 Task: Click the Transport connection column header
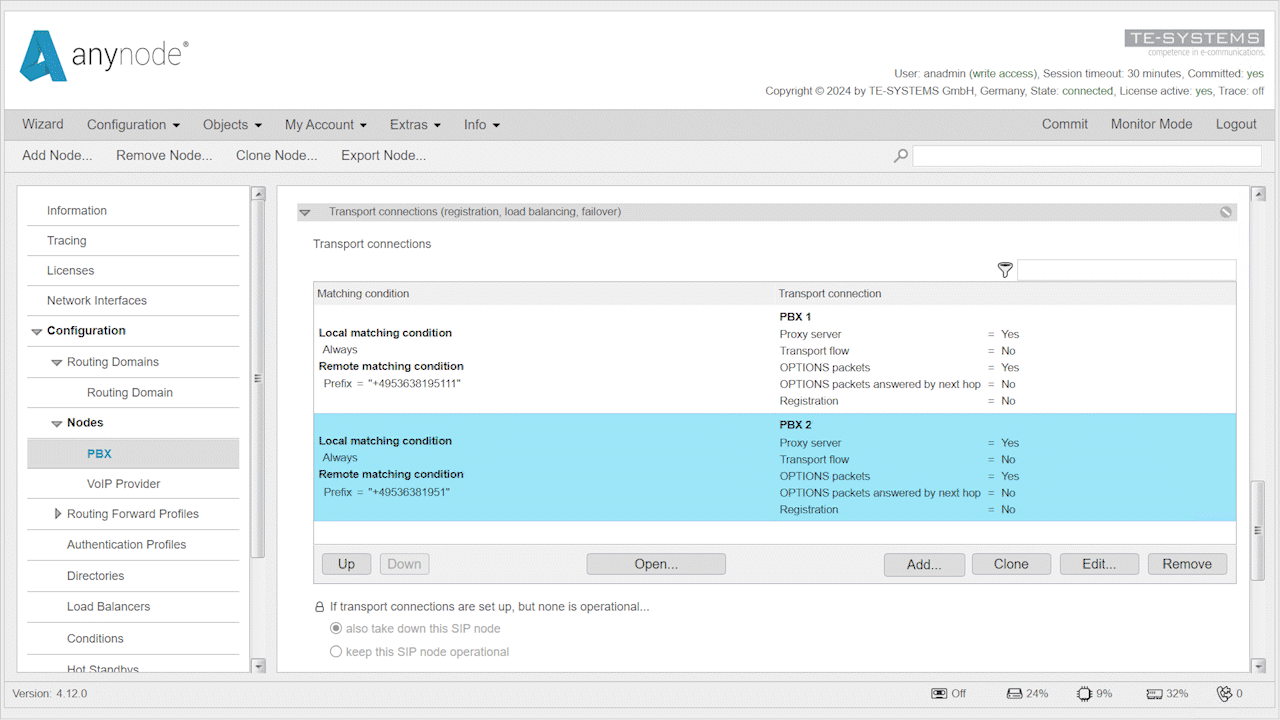click(x=830, y=294)
